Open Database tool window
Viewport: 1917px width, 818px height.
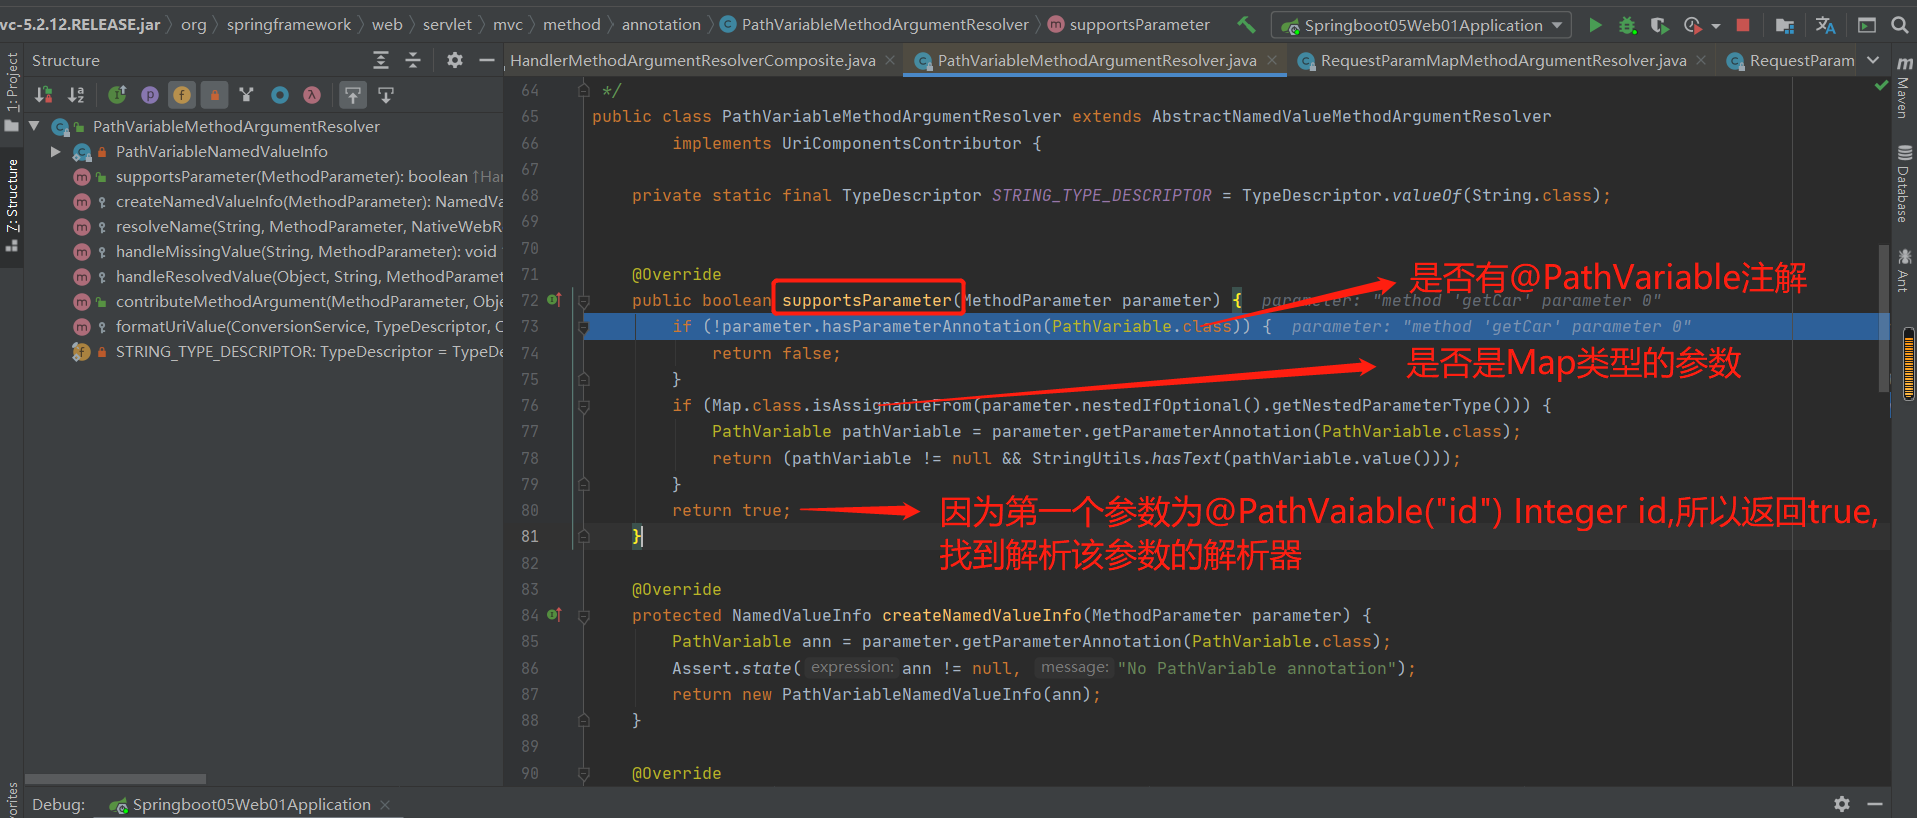click(1904, 184)
